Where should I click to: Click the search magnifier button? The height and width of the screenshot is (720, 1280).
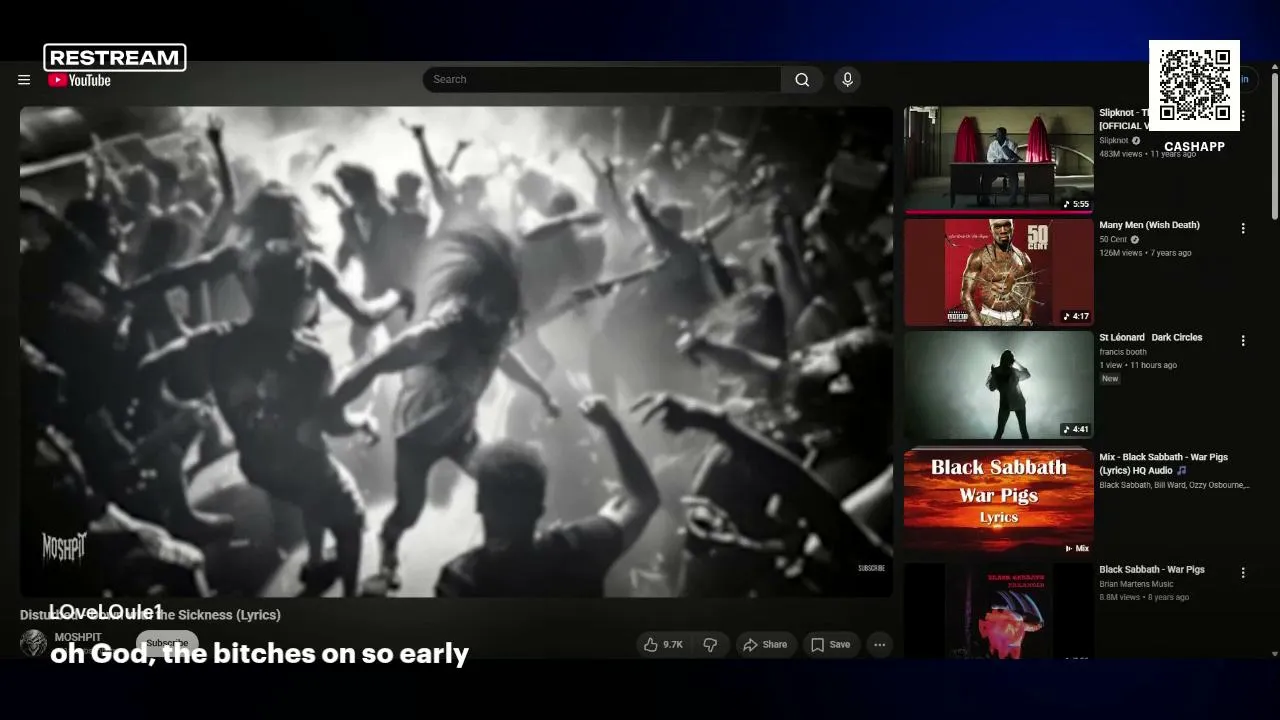(x=802, y=80)
